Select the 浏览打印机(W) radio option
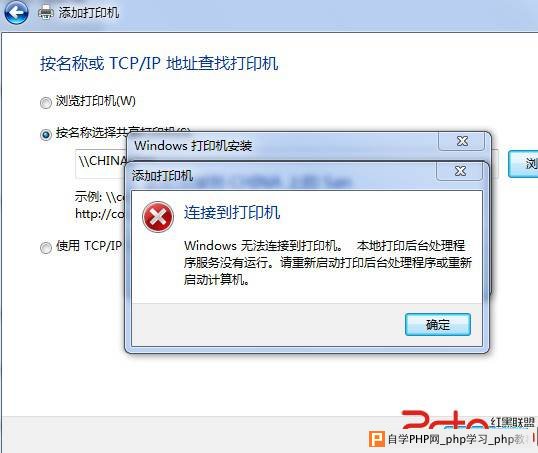 46,103
